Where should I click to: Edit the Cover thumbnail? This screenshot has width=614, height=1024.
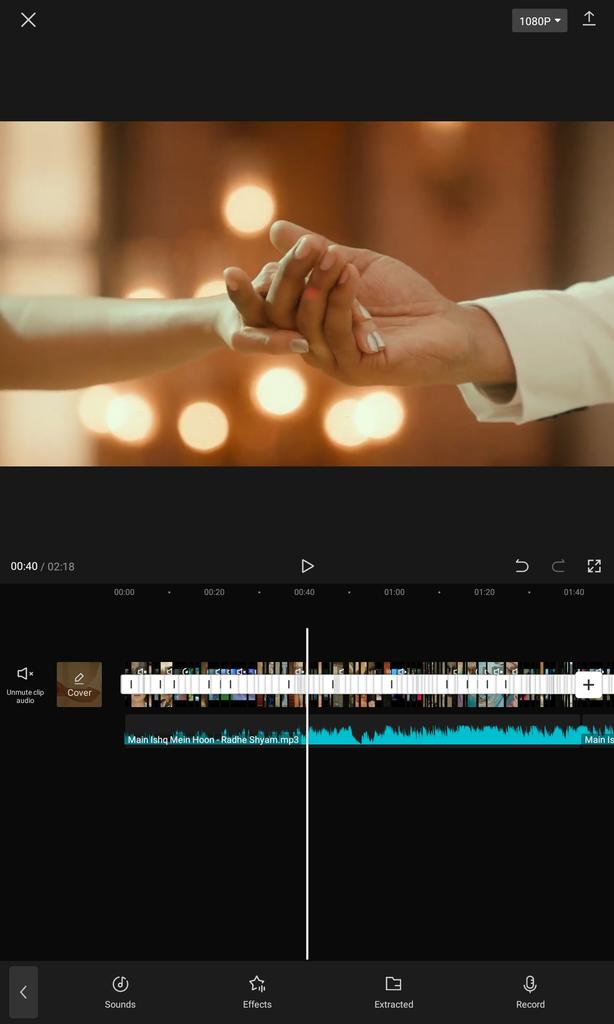coord(79,684)
